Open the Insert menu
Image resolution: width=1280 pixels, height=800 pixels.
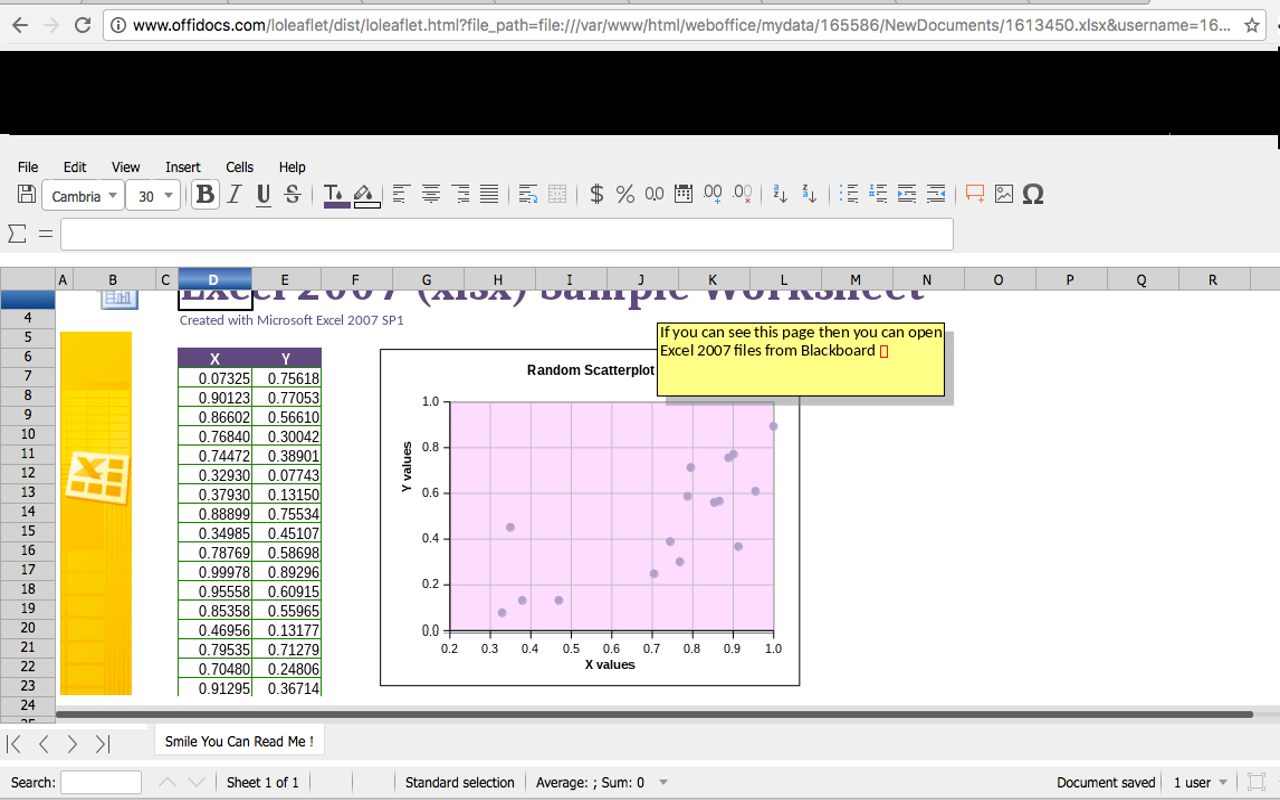[182, 167]
